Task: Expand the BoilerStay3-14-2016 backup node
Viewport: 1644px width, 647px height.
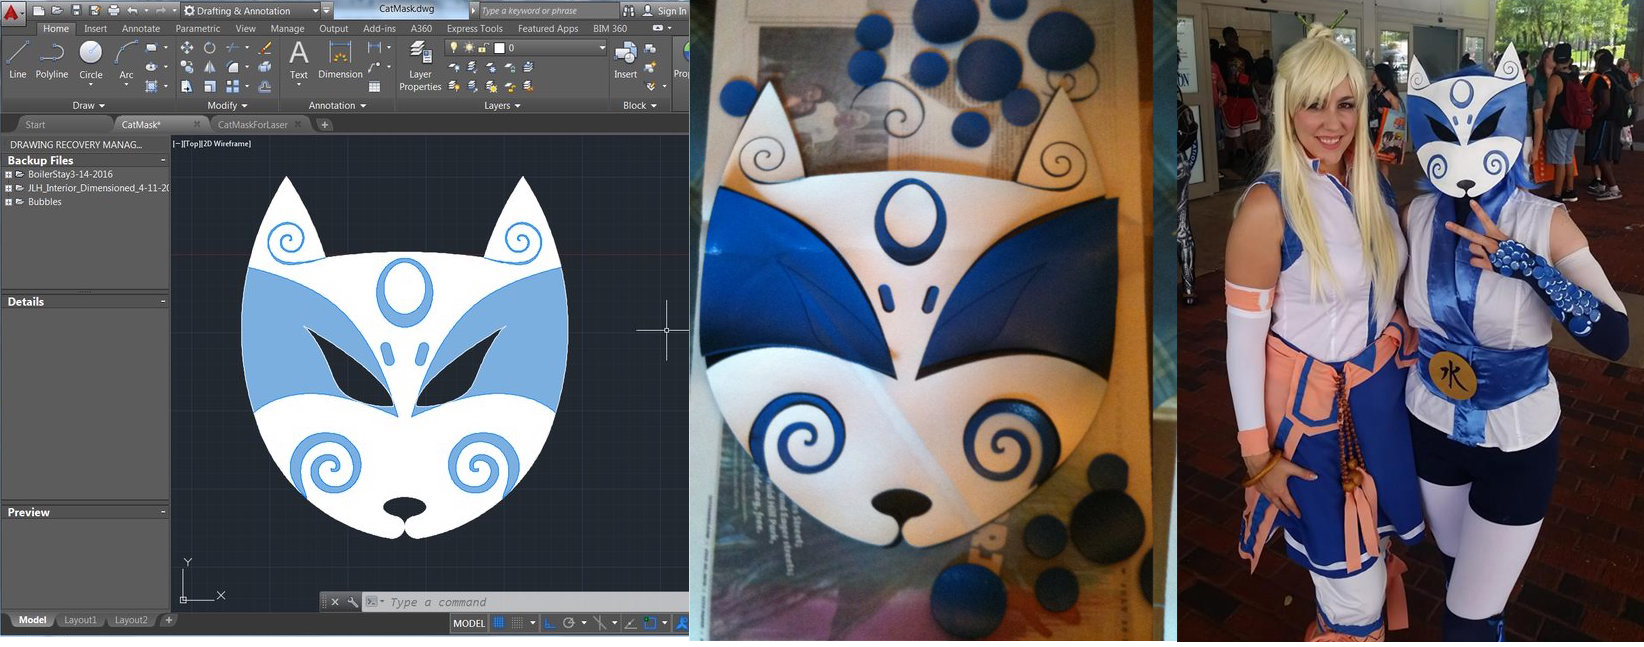Action: point(9,175)
